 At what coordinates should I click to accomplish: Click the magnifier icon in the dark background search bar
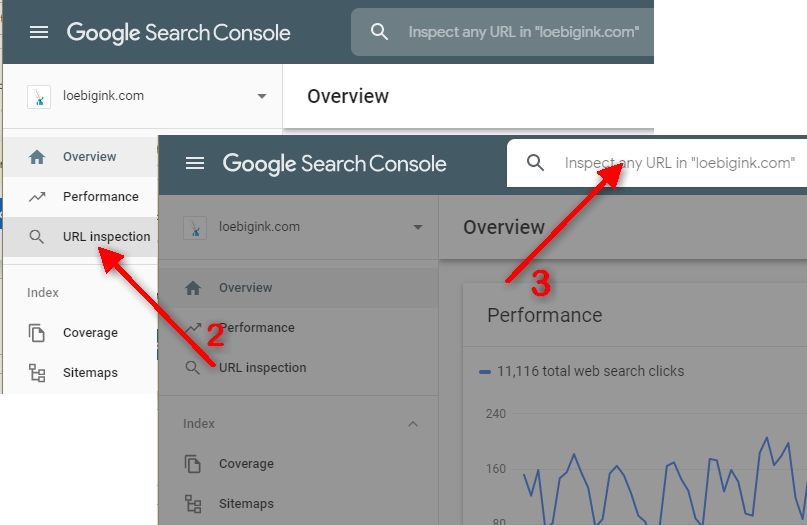(379, 32)
